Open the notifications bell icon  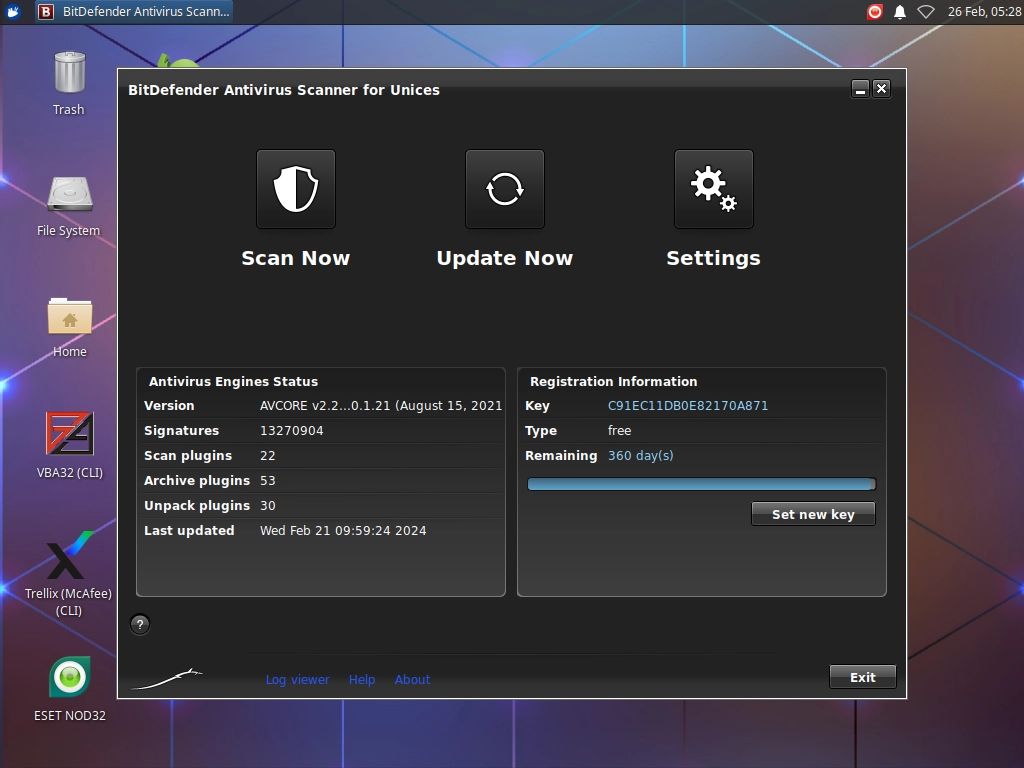point(900,12)
